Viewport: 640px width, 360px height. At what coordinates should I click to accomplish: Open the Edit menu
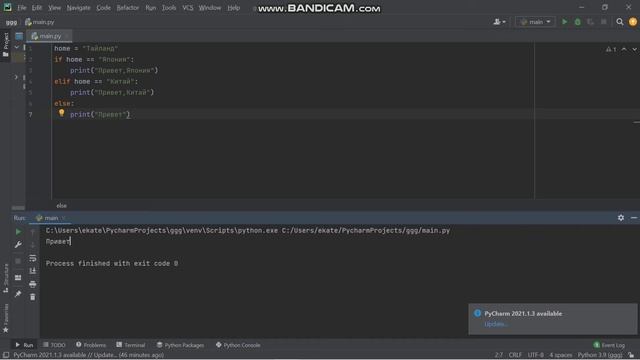tap(37, 8)
